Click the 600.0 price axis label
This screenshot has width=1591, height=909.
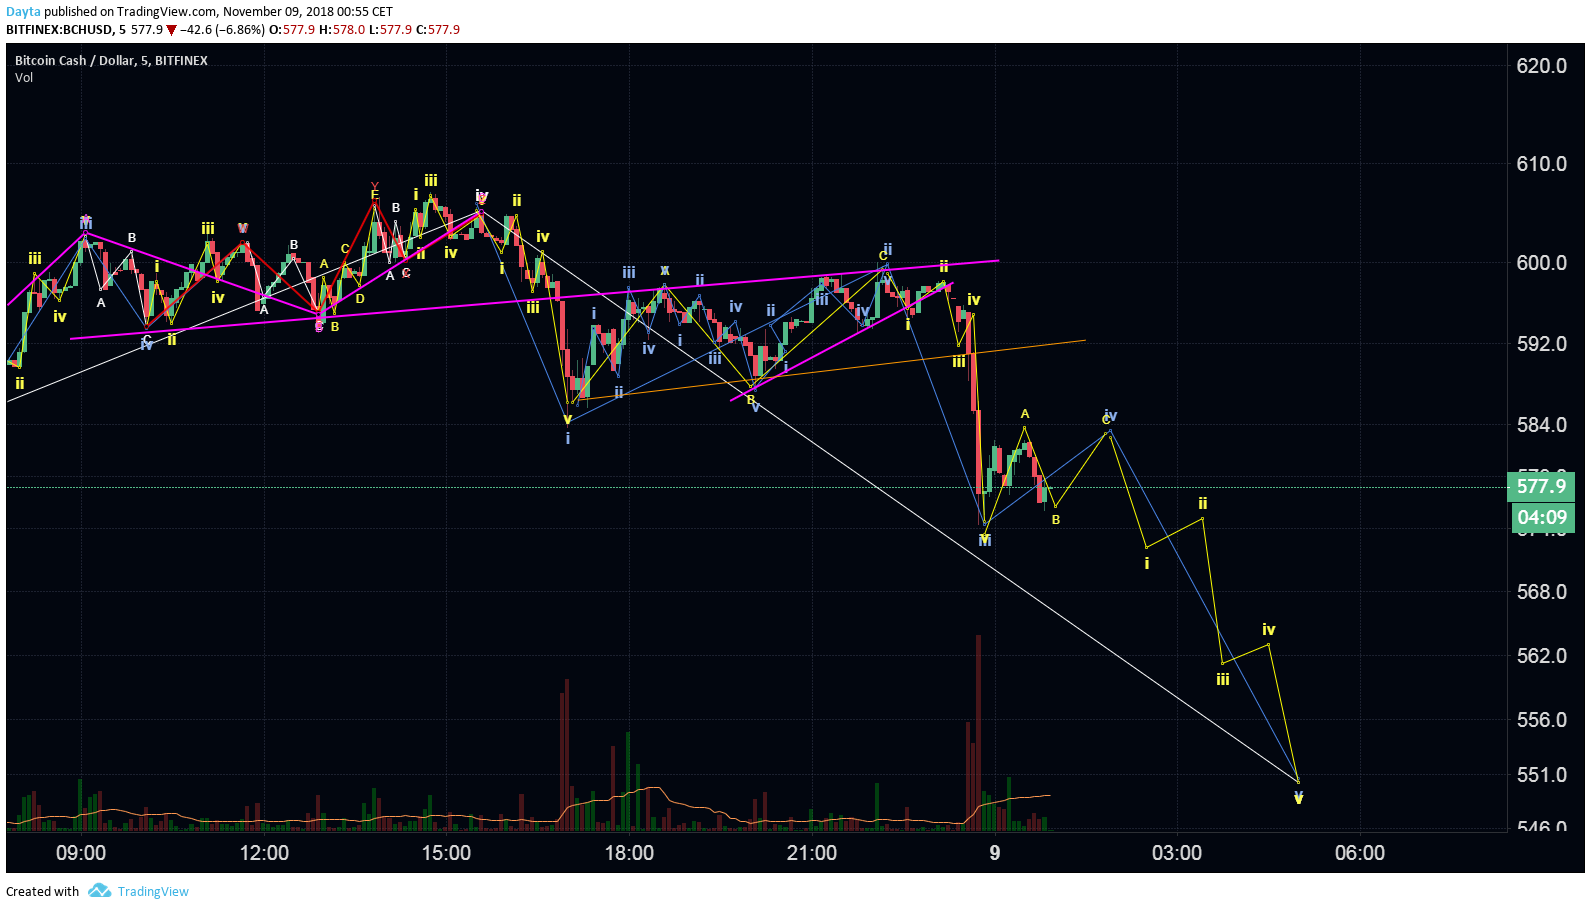[1541, 263]
